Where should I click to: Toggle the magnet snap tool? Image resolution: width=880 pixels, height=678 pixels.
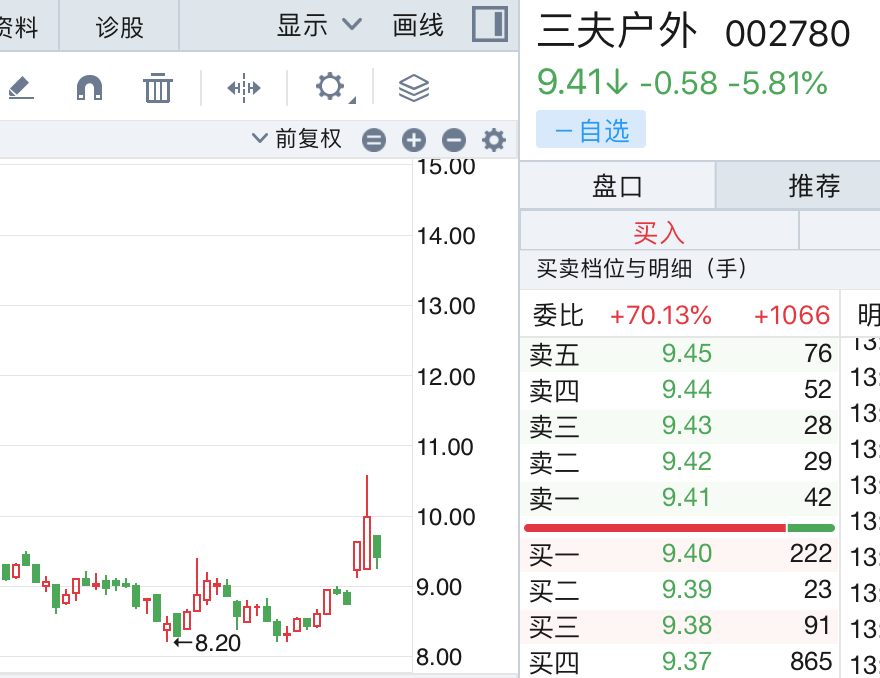pos(89,88)
